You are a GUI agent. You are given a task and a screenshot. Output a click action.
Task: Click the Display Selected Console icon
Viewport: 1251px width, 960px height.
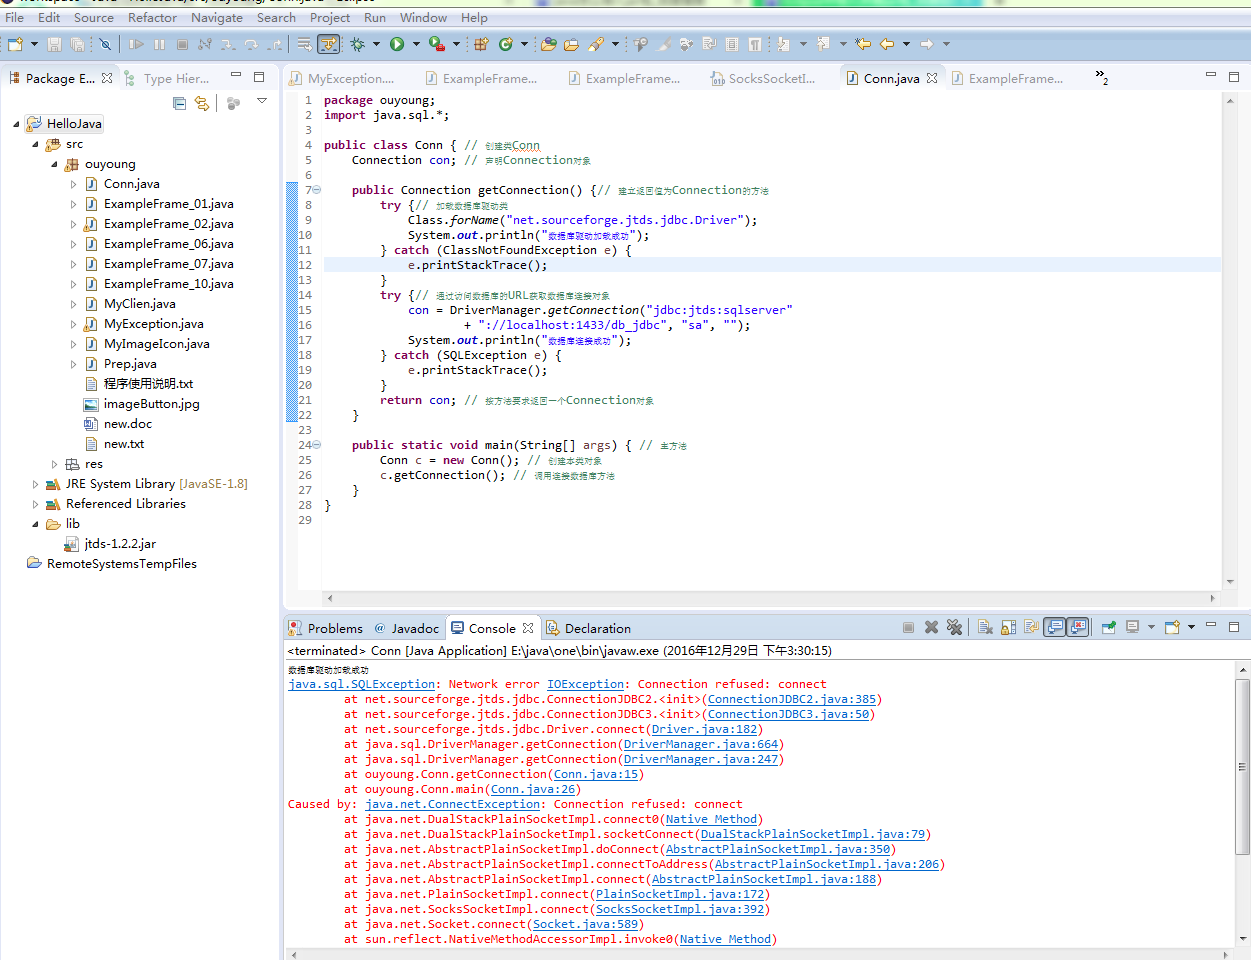point(1132,627)
